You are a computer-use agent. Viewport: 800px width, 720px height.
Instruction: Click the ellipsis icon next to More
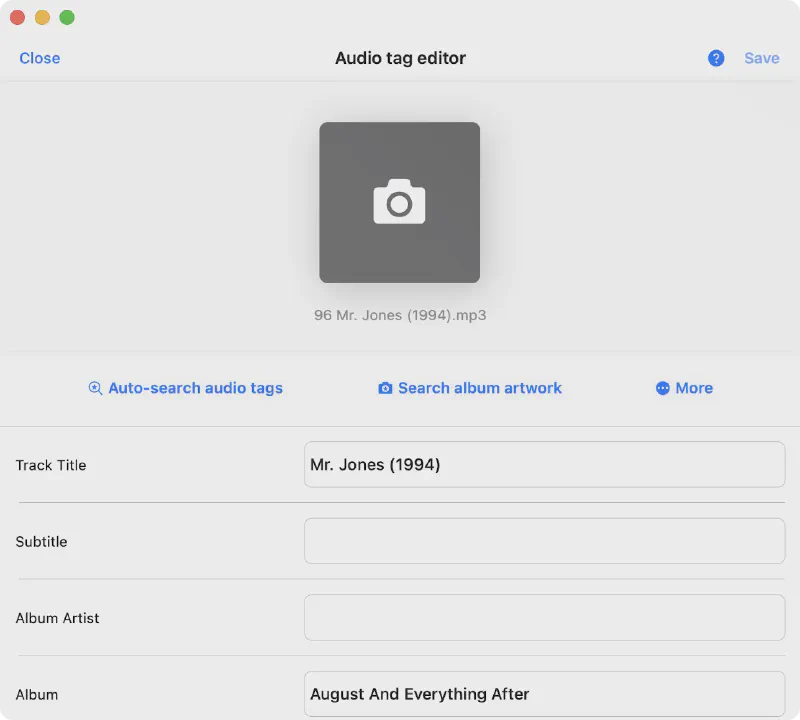click(x=662, y=388)
